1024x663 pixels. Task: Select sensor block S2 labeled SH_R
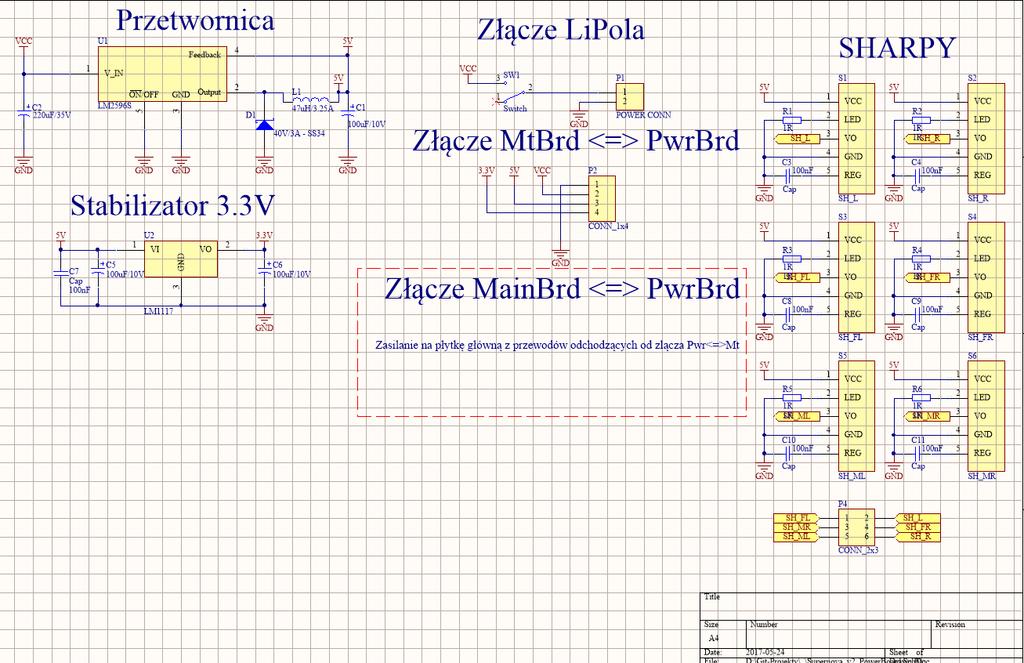[x=985, y=138]
